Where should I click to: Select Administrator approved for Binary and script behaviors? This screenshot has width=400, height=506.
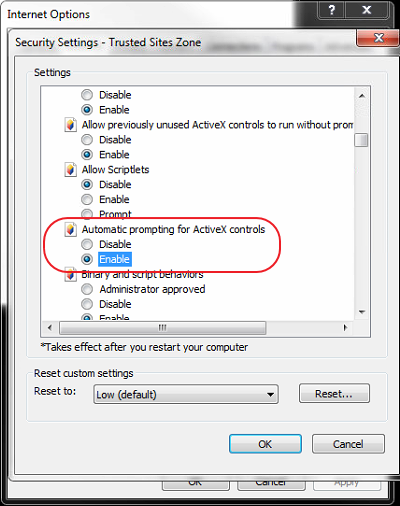click(x=87, y=289)
